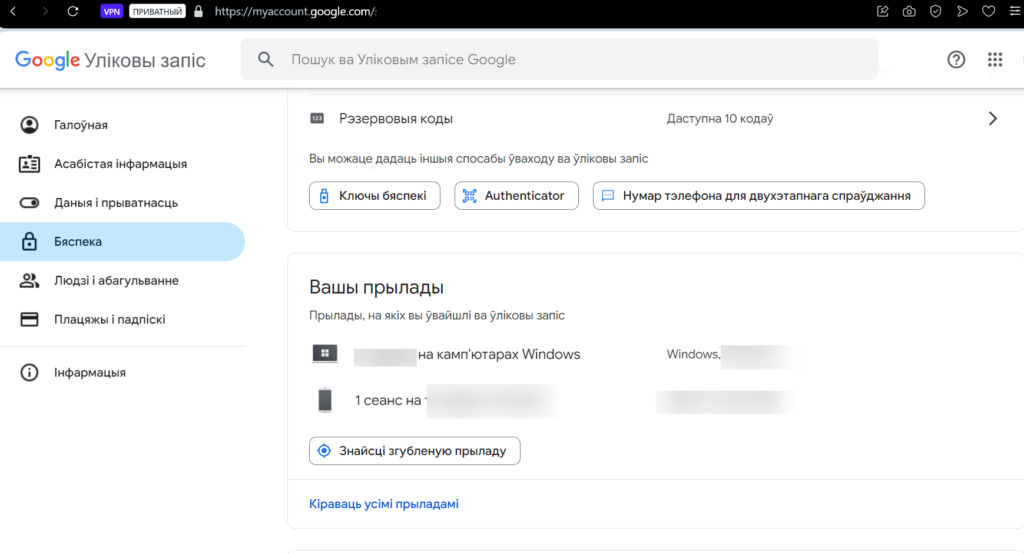Screen dimensions: 1024x554
Task: Open the help question mark icon
Action: click(x=956, y=59)
